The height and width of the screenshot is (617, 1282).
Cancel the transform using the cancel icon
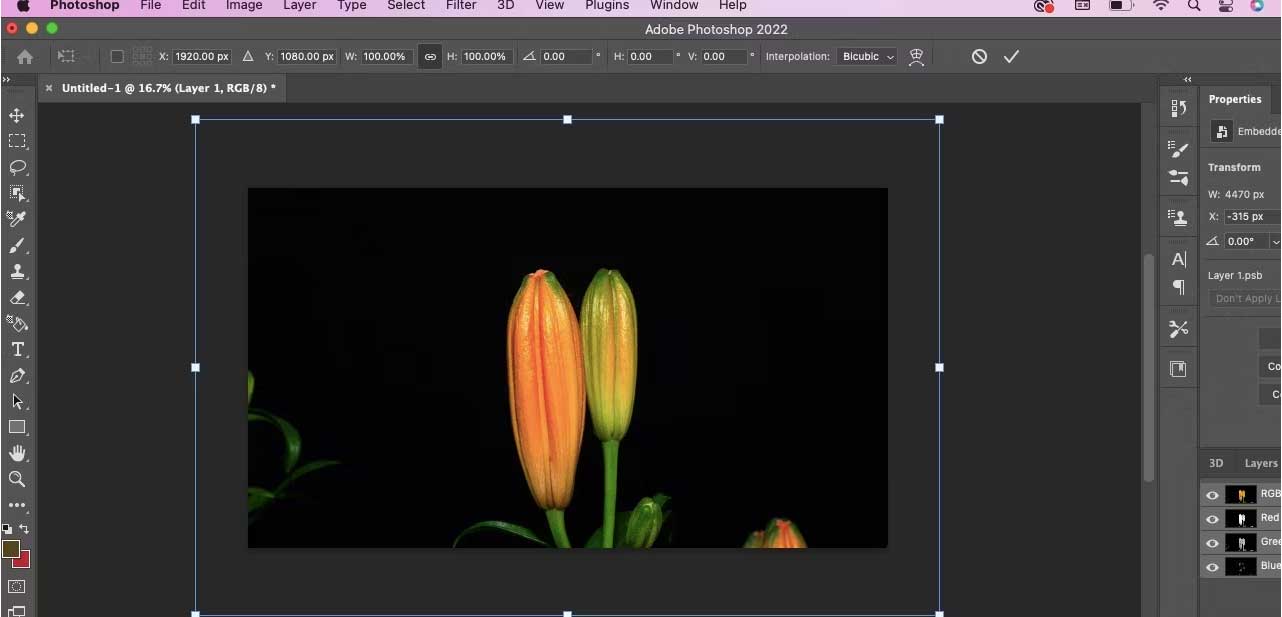point(979,57)
